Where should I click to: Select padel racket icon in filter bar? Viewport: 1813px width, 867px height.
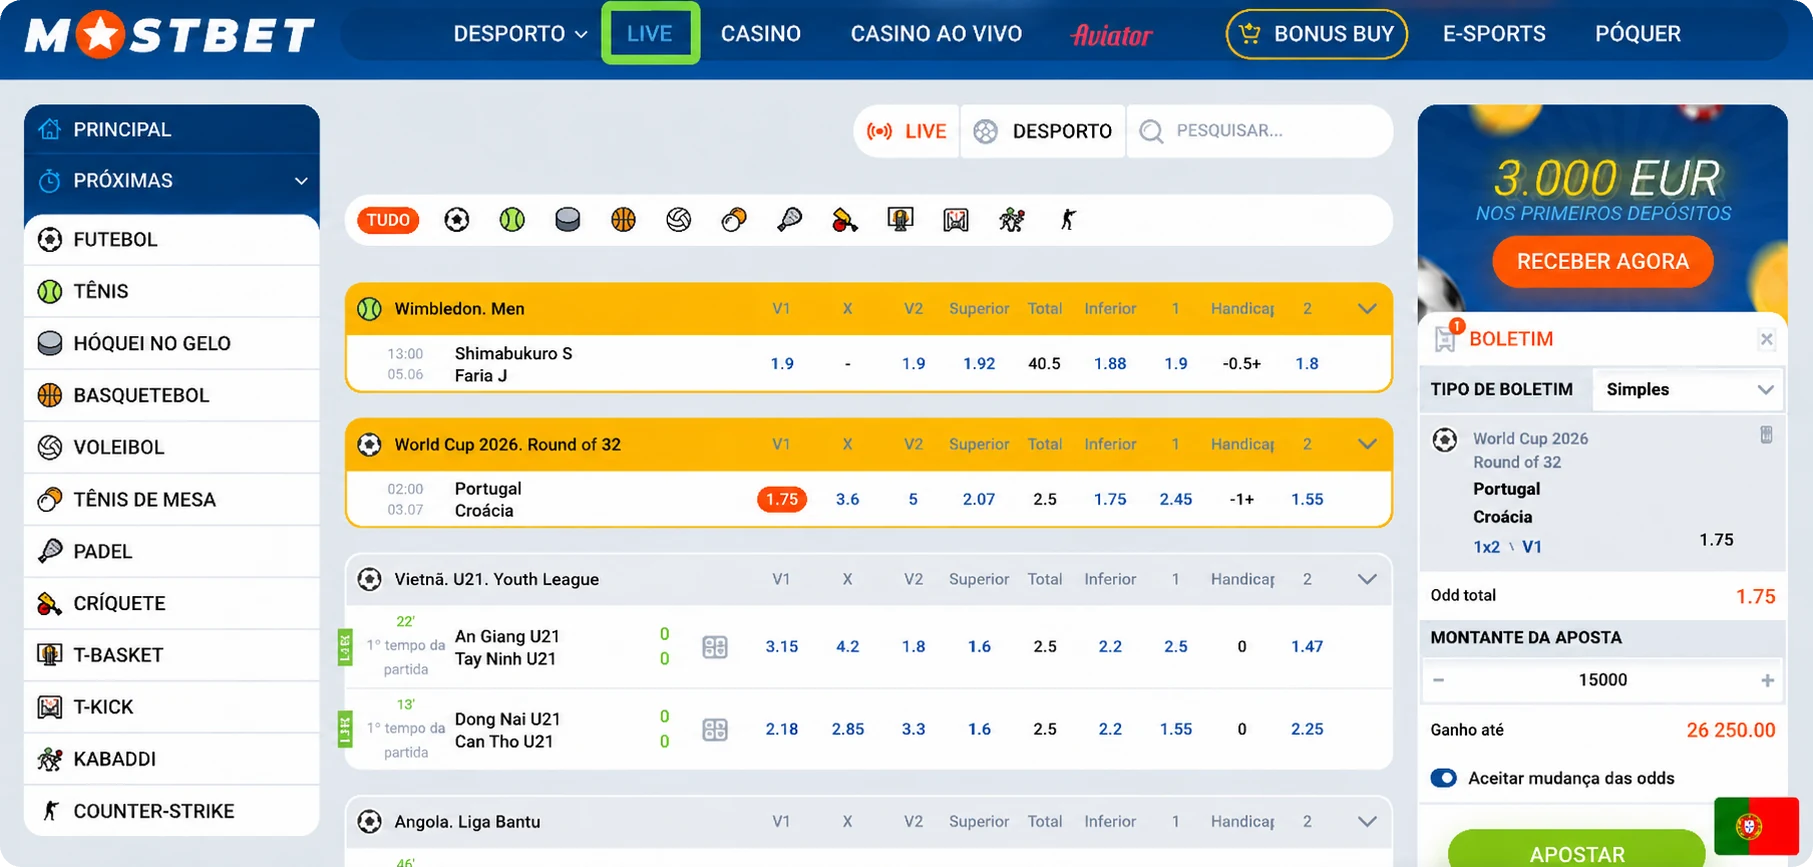pos(789,220)
